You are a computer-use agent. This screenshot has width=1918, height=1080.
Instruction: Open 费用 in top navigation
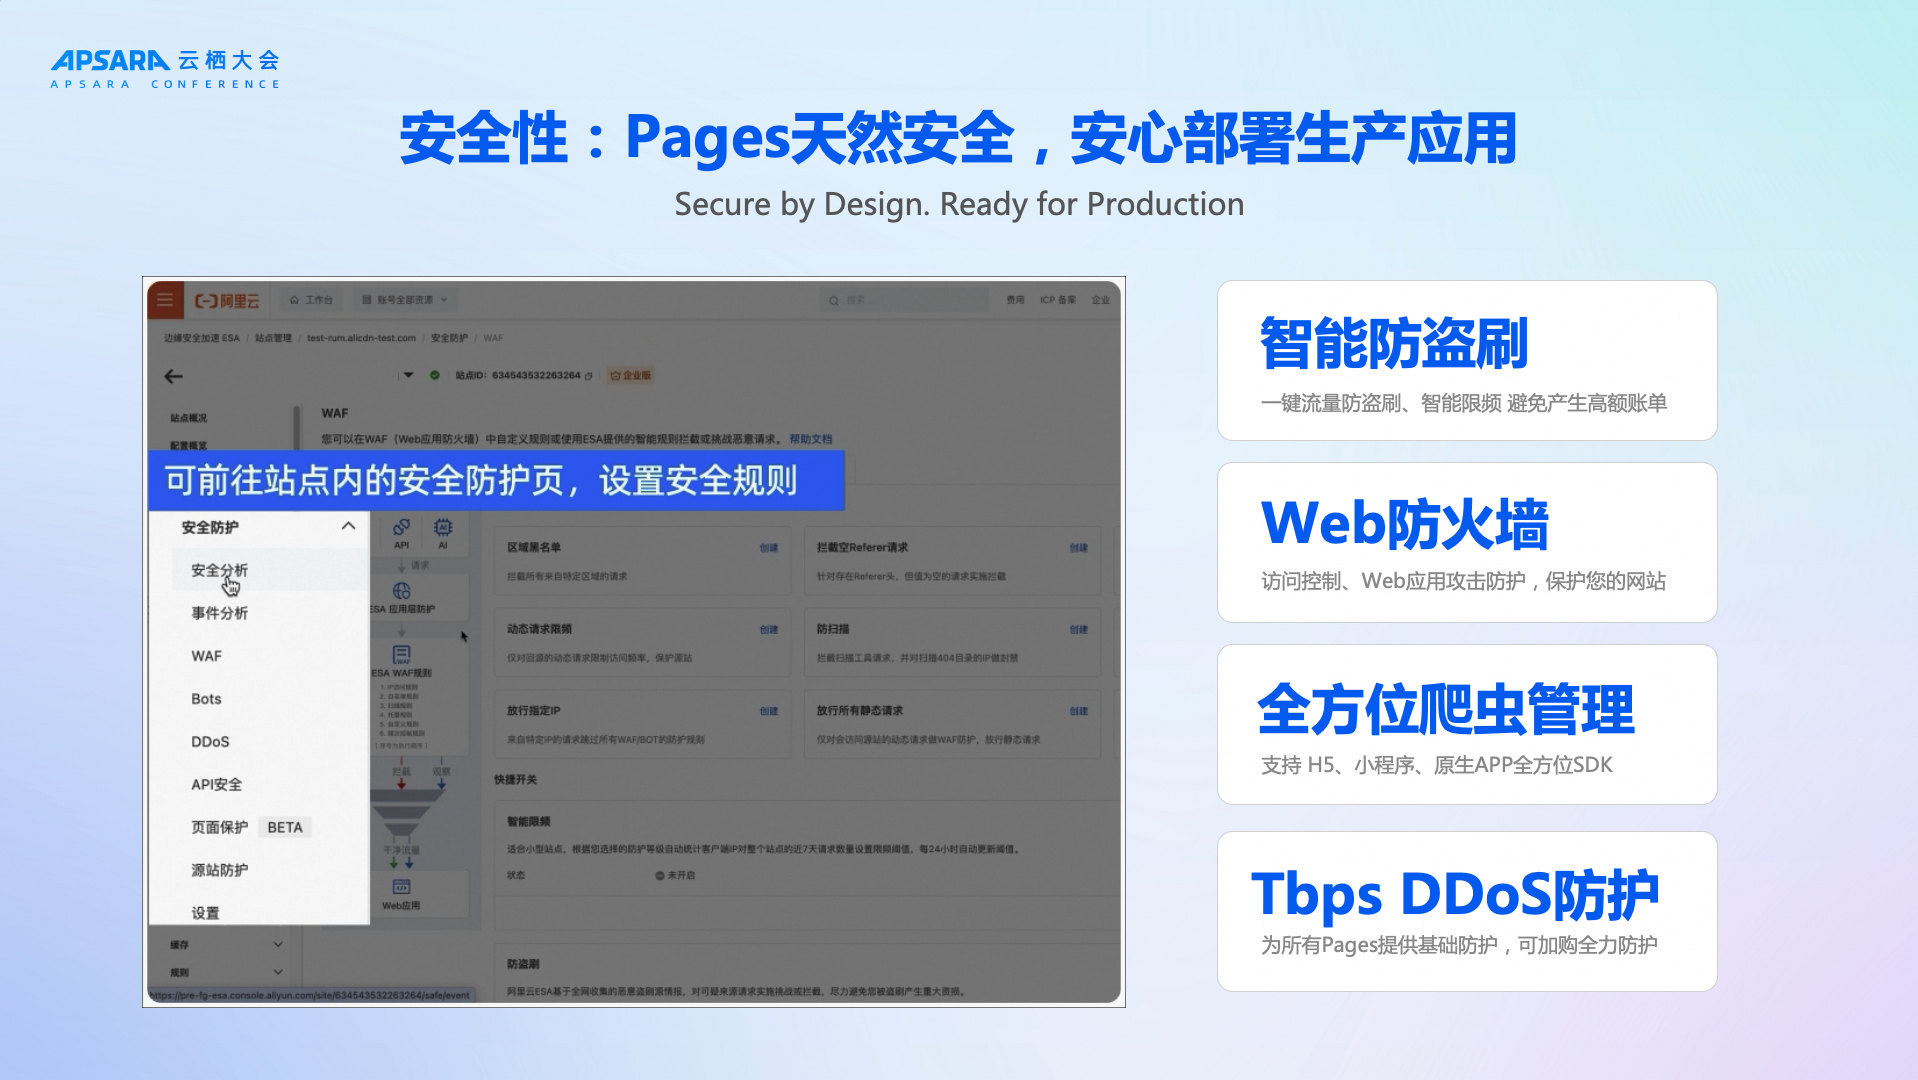click(x=1015, y=300)
